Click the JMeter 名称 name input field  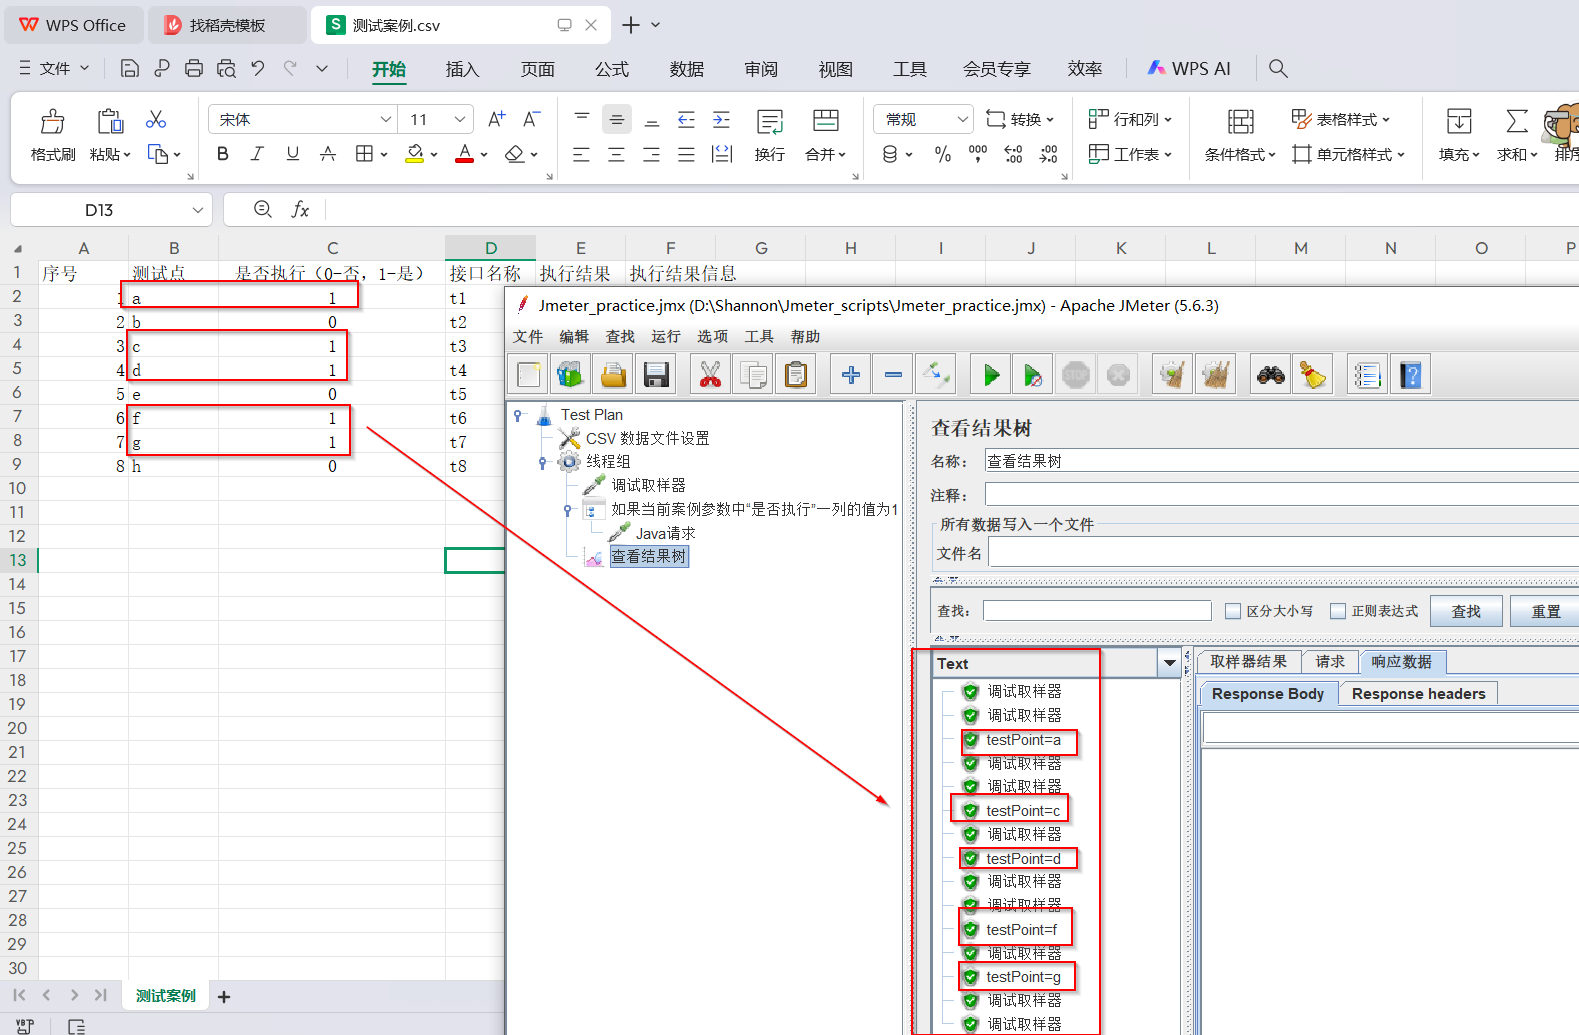pos(1281,461)
